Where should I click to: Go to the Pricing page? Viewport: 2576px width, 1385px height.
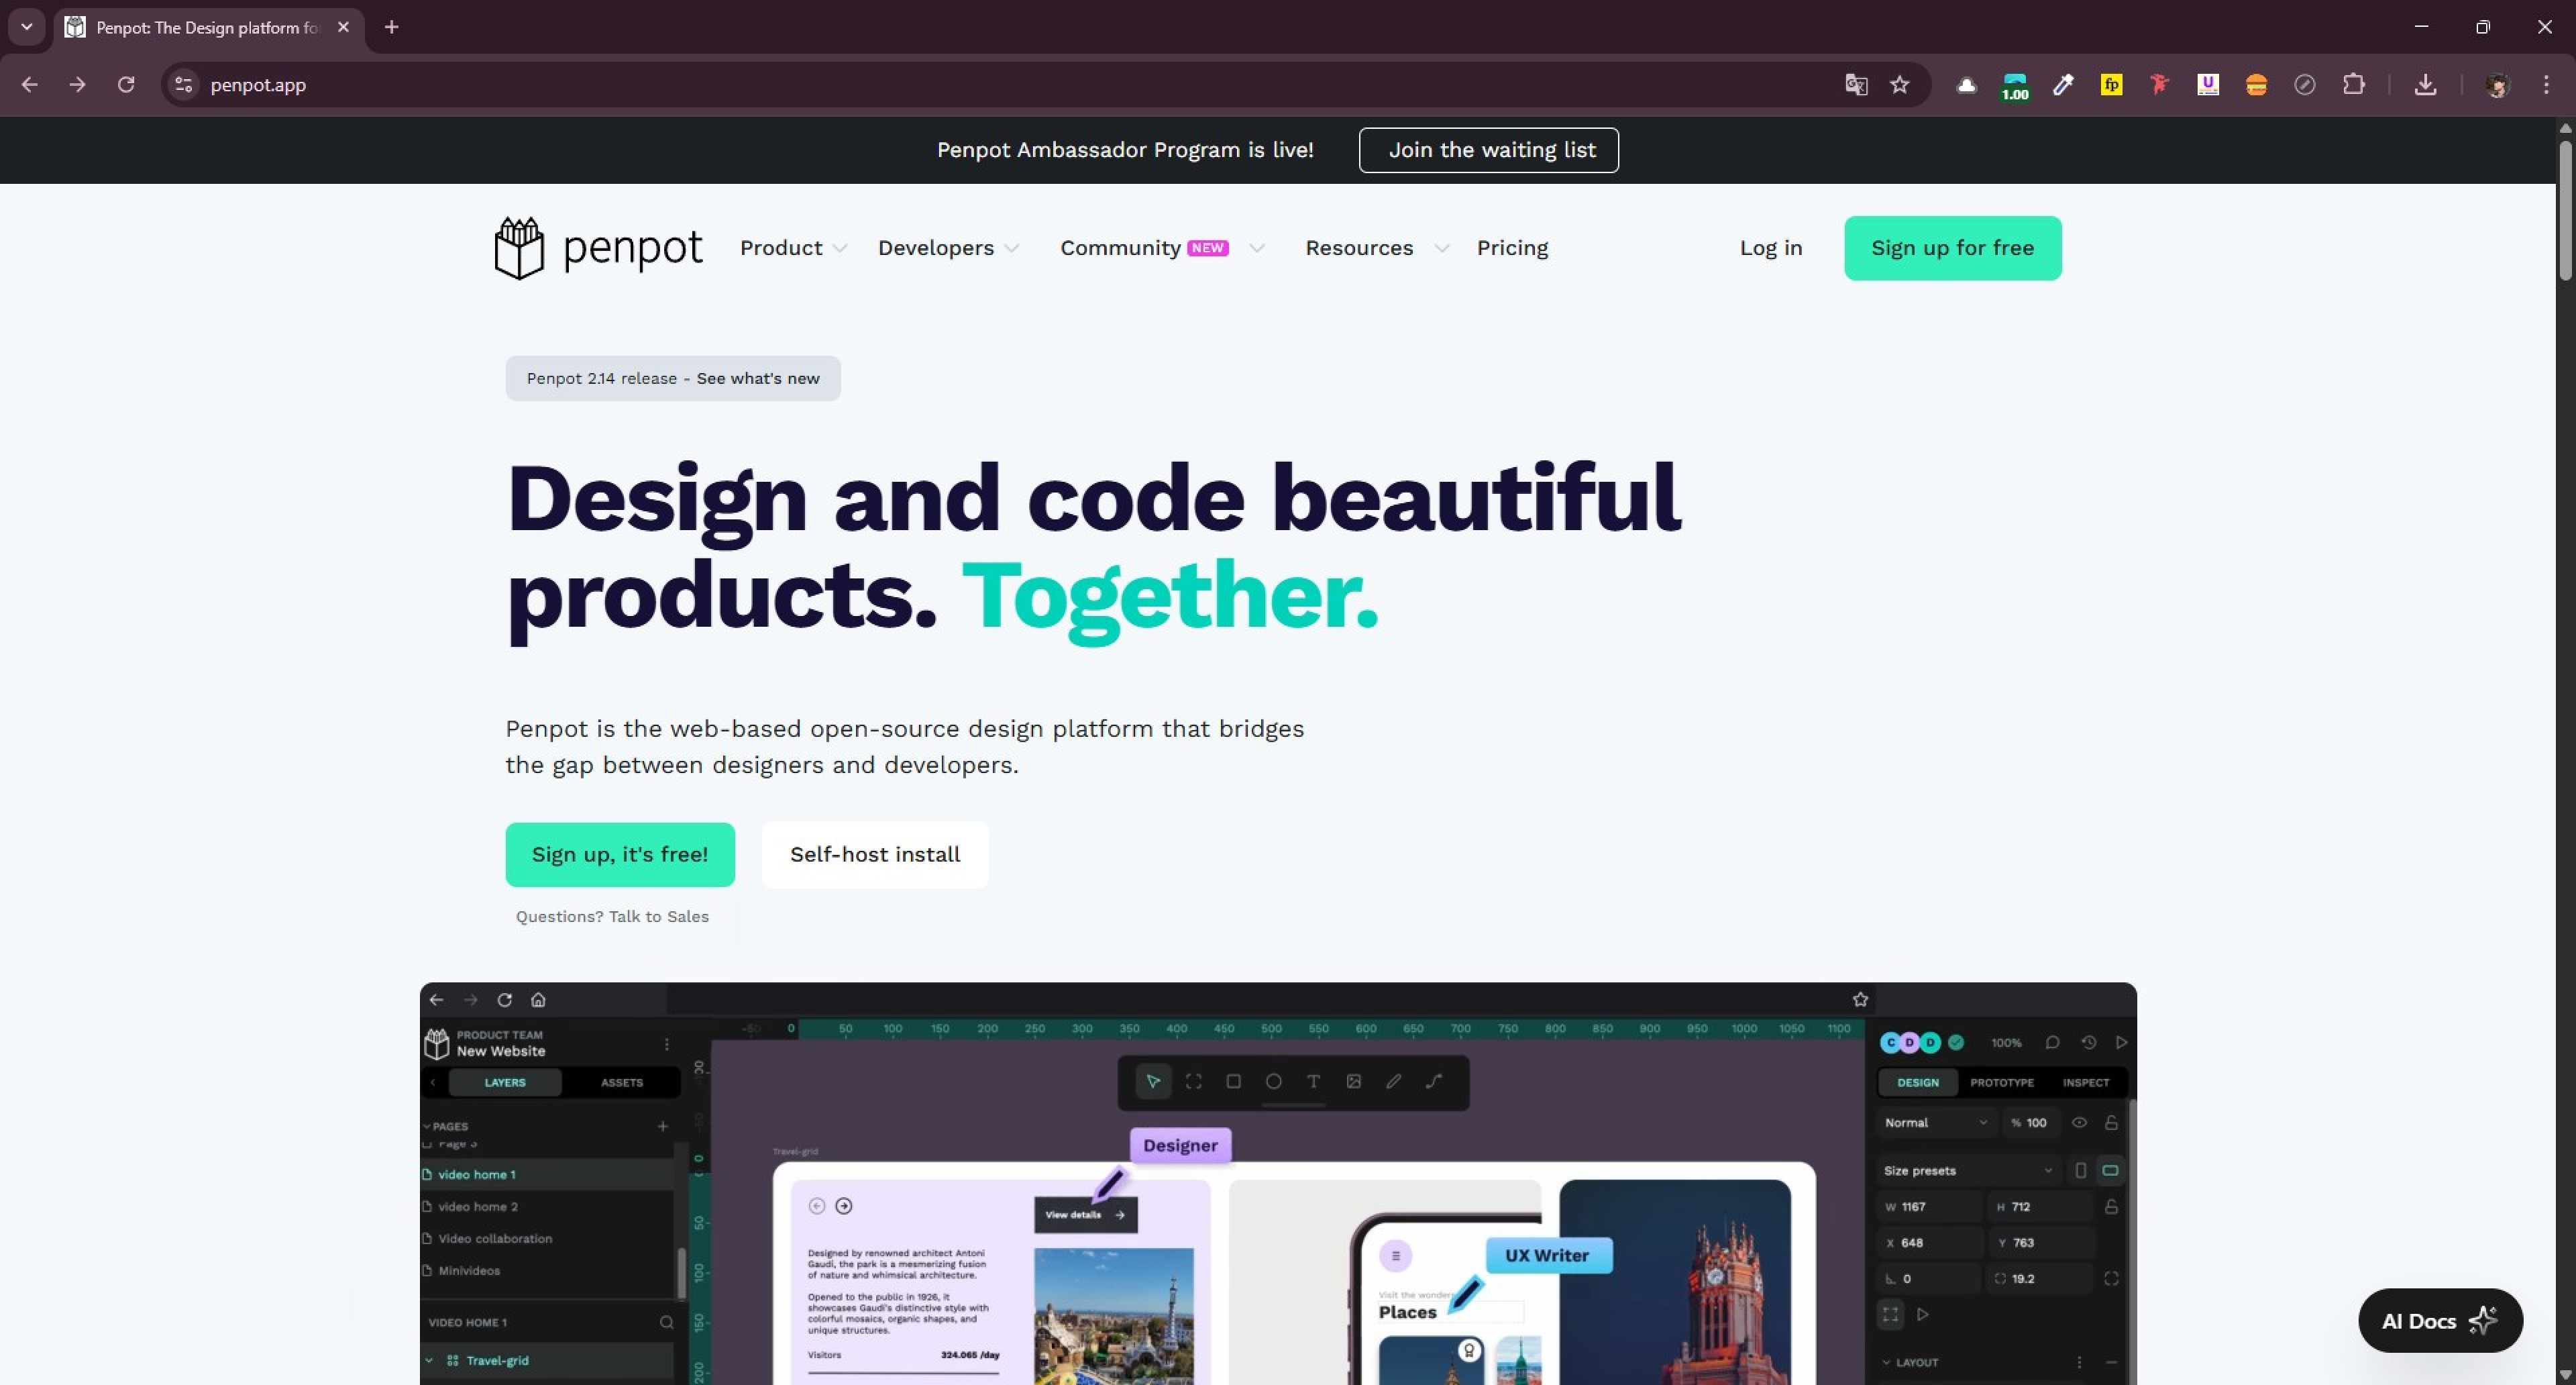click(1512, 248)
